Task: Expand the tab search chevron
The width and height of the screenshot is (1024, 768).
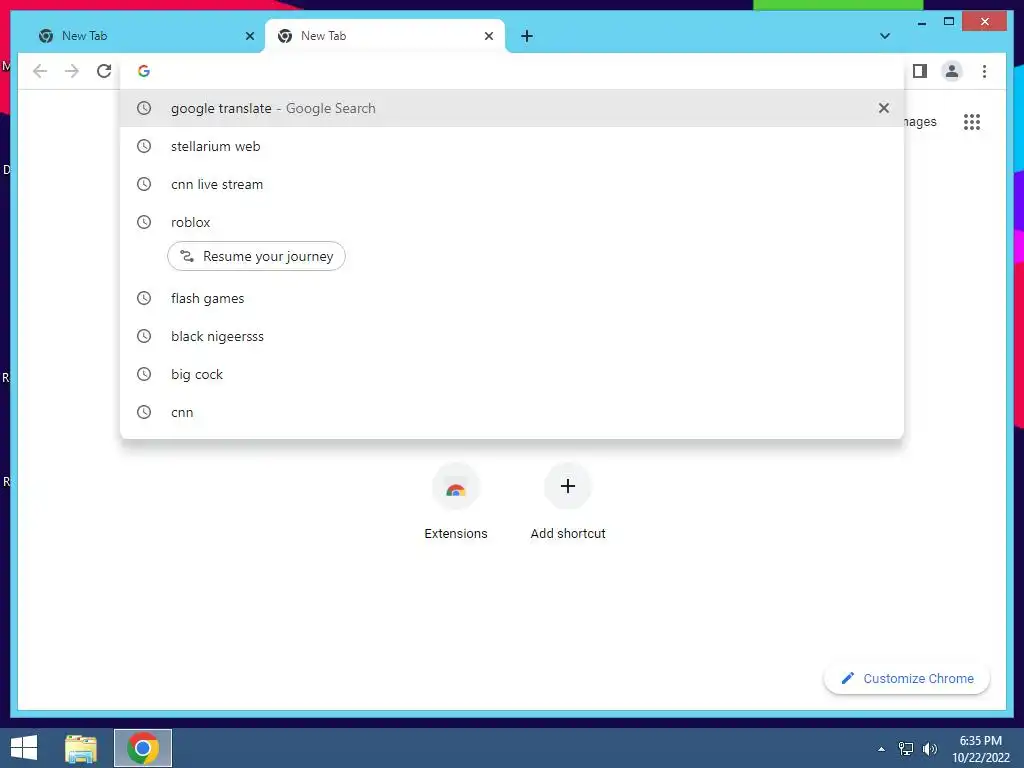Action: [885, 36]
